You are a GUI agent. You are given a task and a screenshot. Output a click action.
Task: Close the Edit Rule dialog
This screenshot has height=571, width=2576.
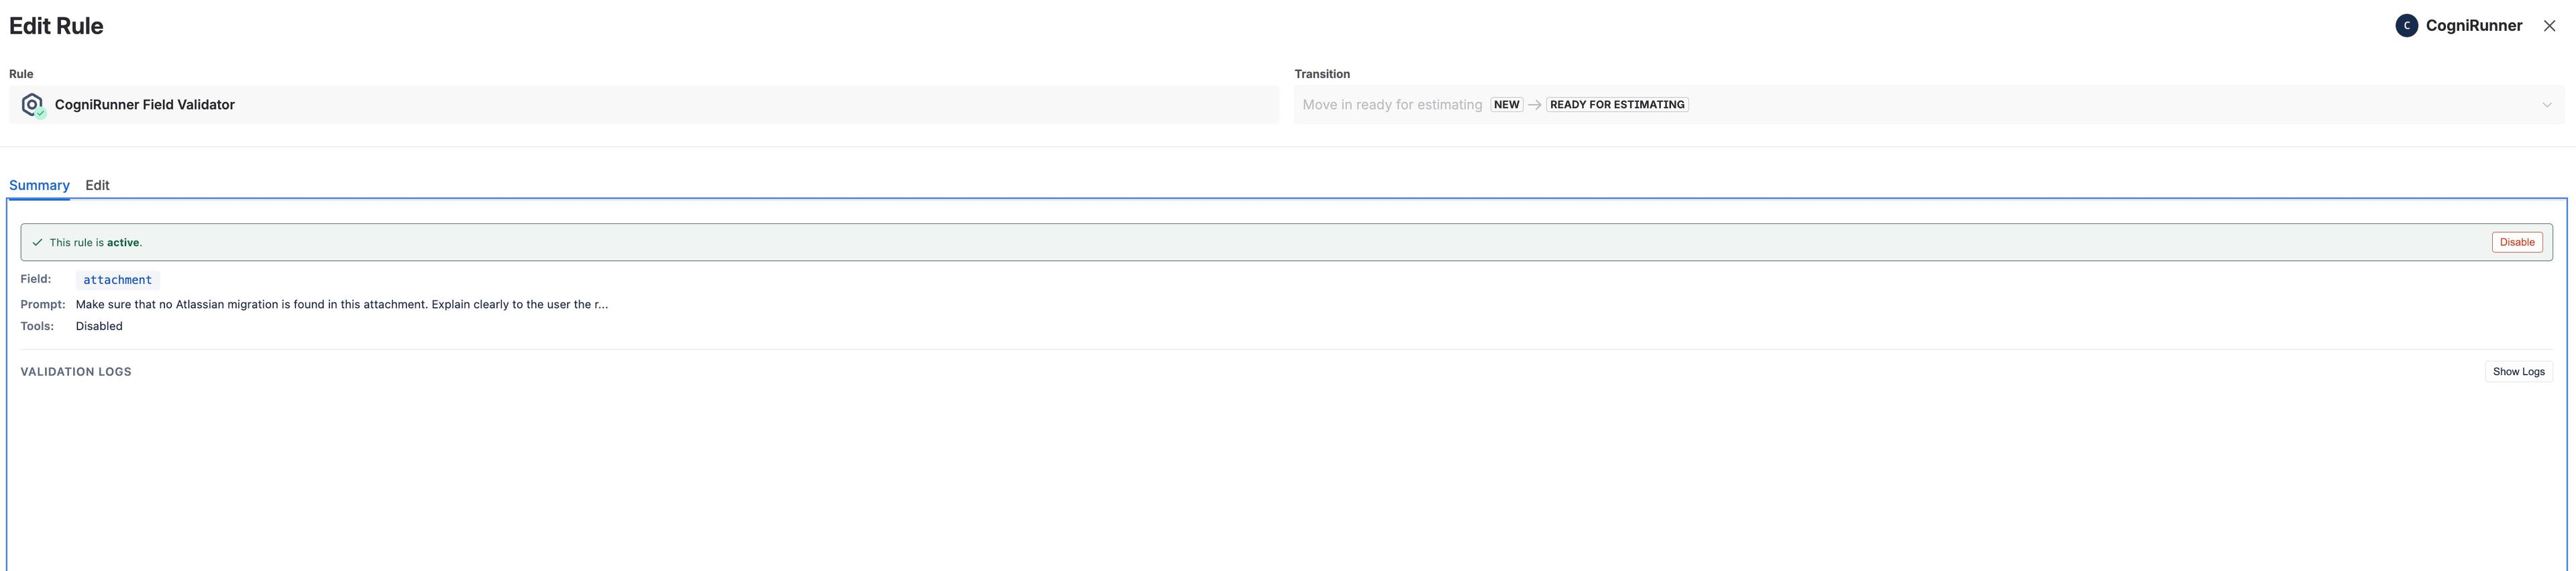tap(2549, 26)
